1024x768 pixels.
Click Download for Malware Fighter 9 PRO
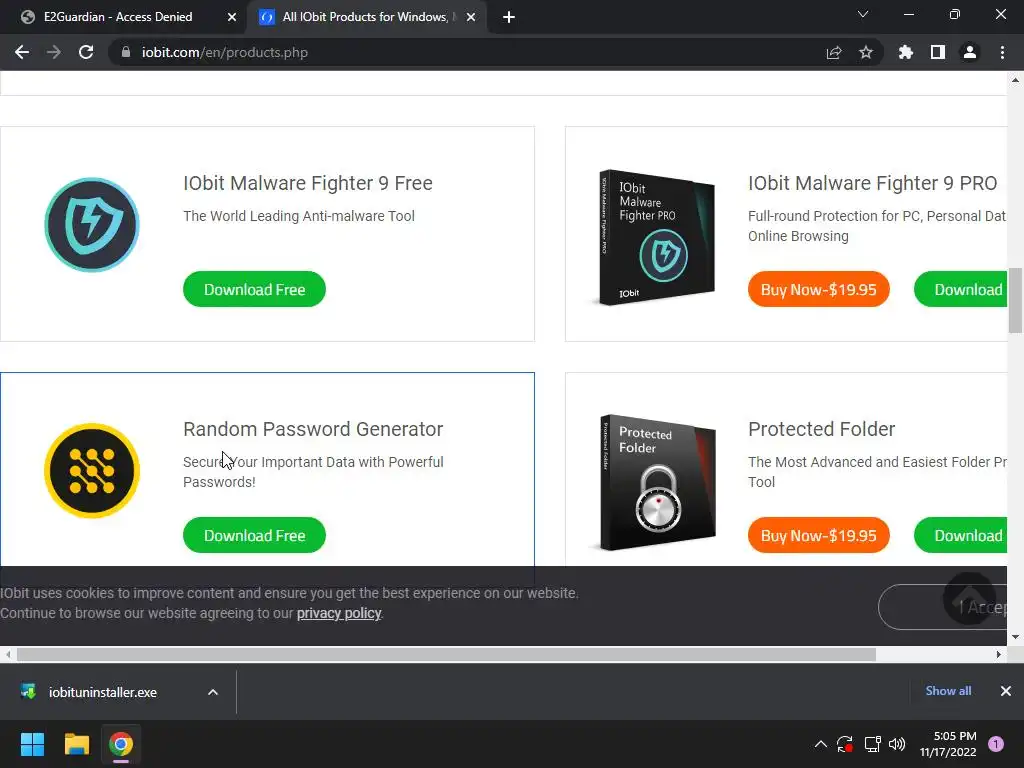tap(961, 289)
